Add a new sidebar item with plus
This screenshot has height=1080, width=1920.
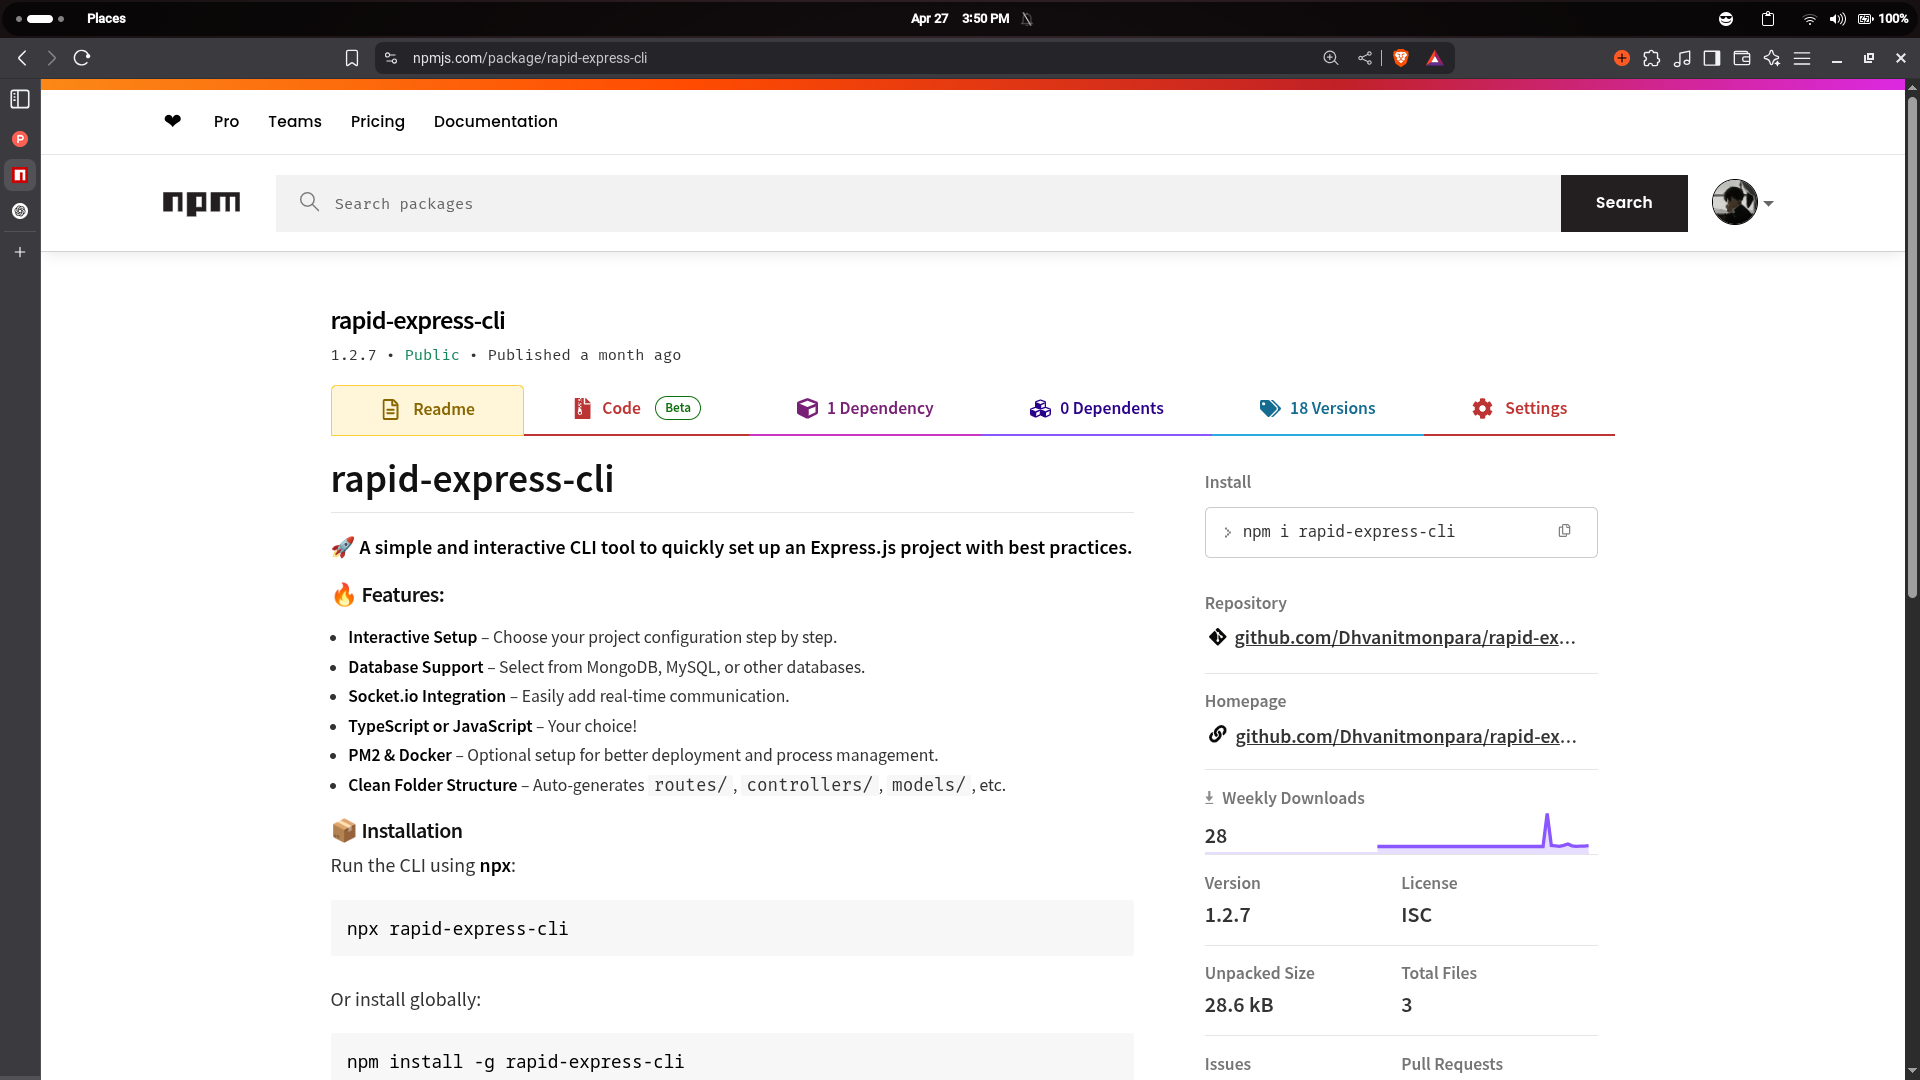tap(20, 252)
